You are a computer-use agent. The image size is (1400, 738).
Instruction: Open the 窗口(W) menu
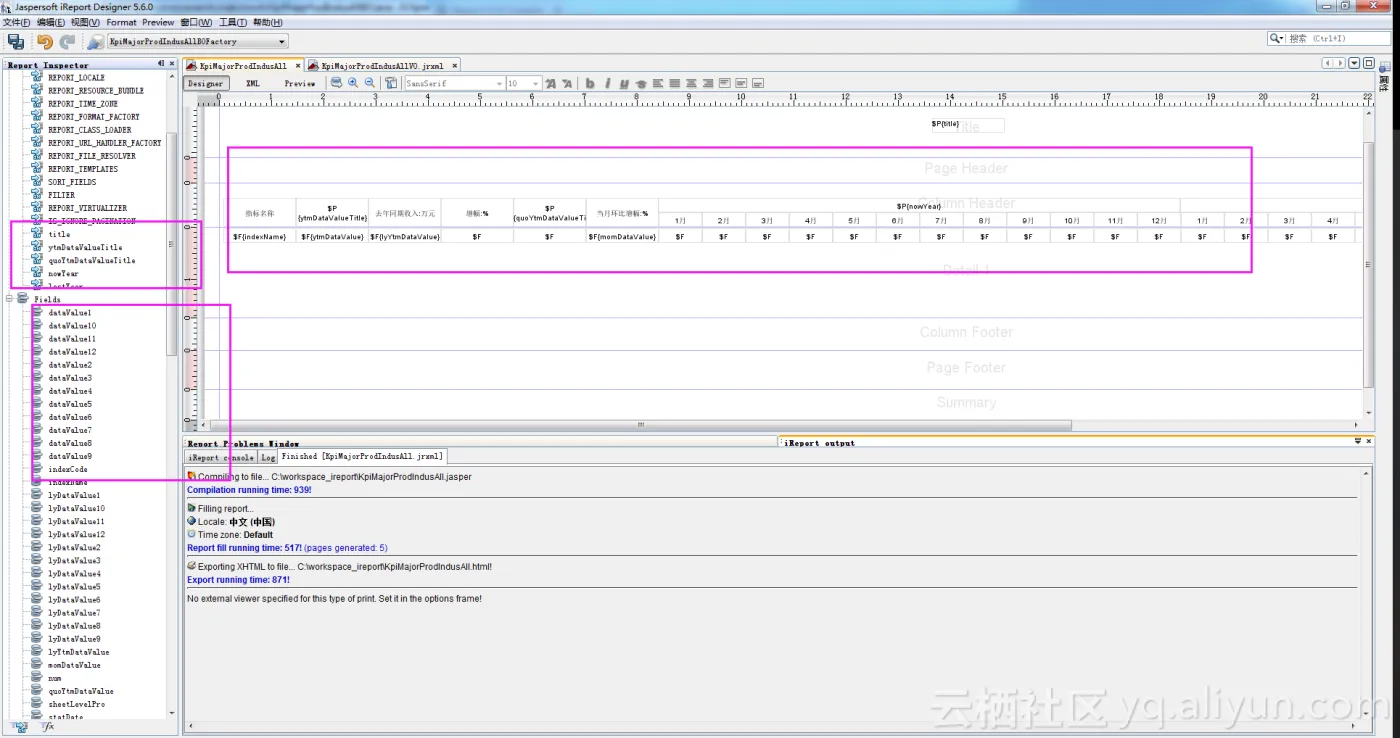click(196, 22)
